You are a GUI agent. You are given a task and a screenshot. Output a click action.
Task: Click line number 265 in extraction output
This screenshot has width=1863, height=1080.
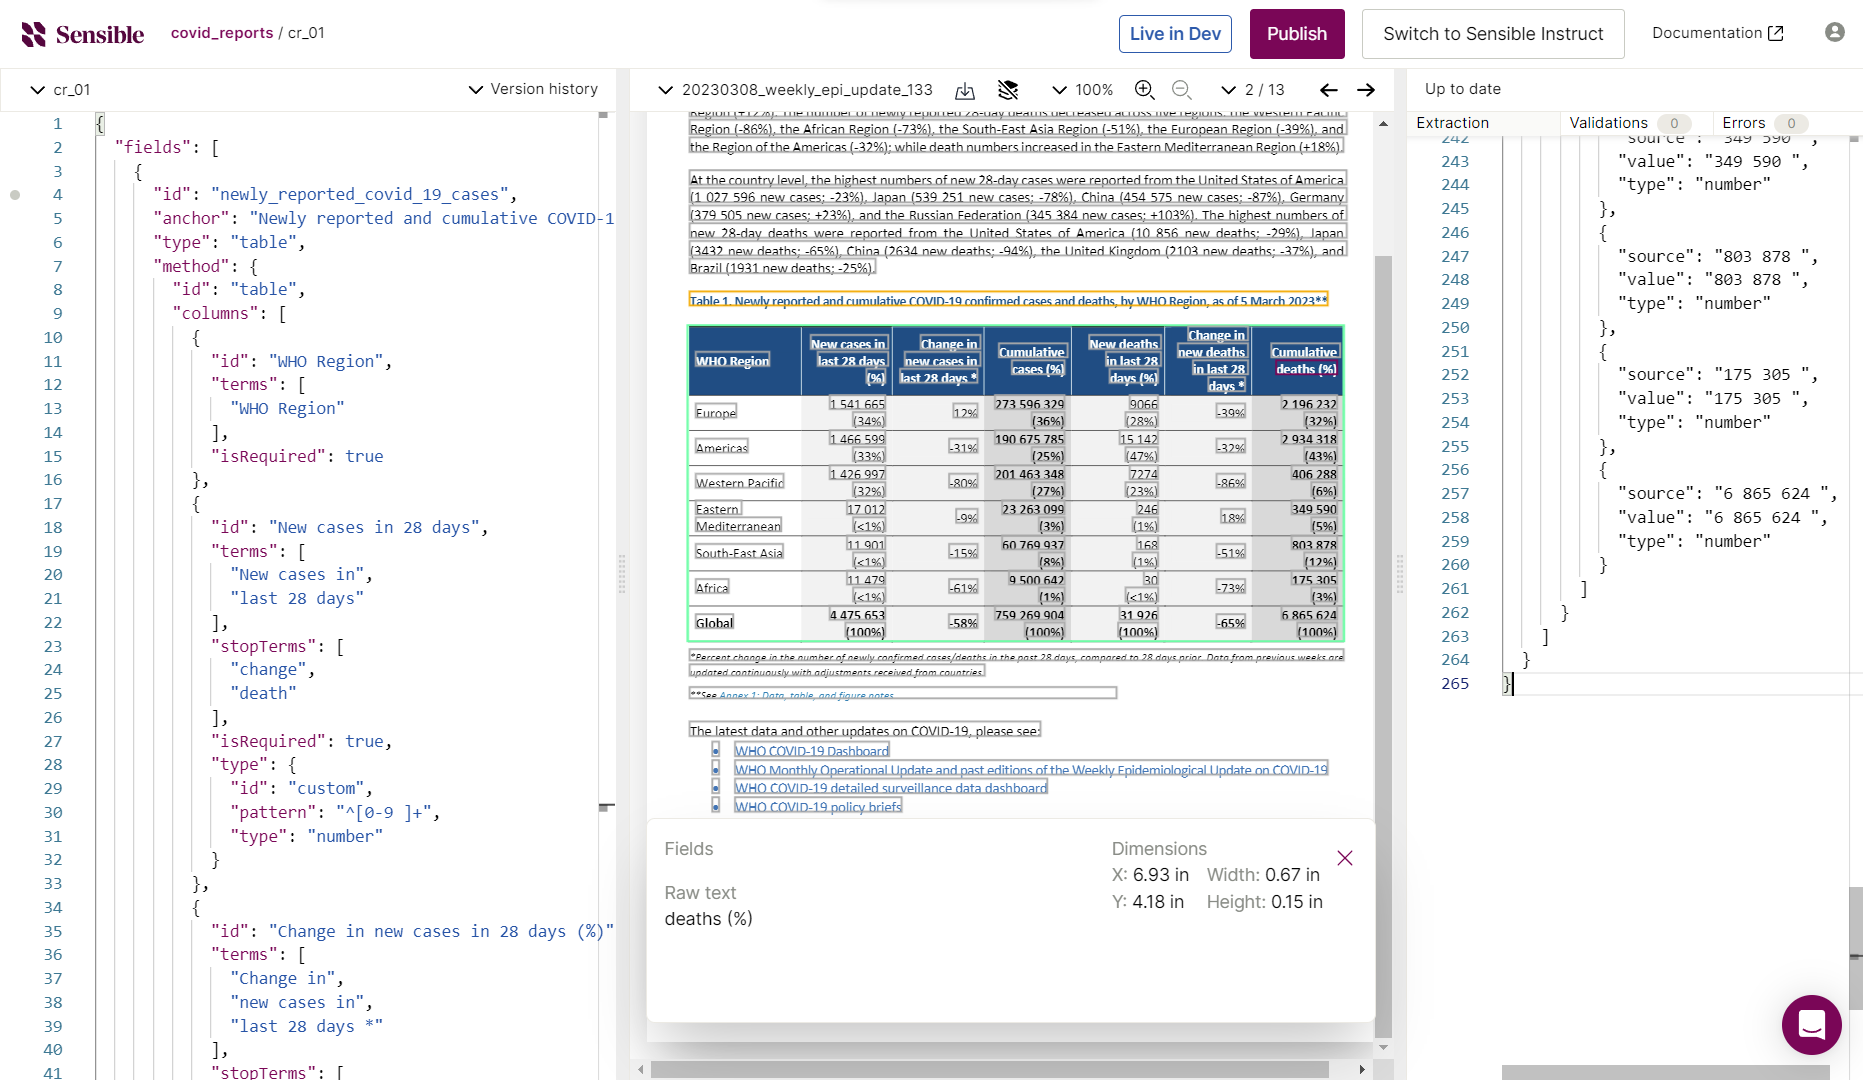tap(1455, 684)
